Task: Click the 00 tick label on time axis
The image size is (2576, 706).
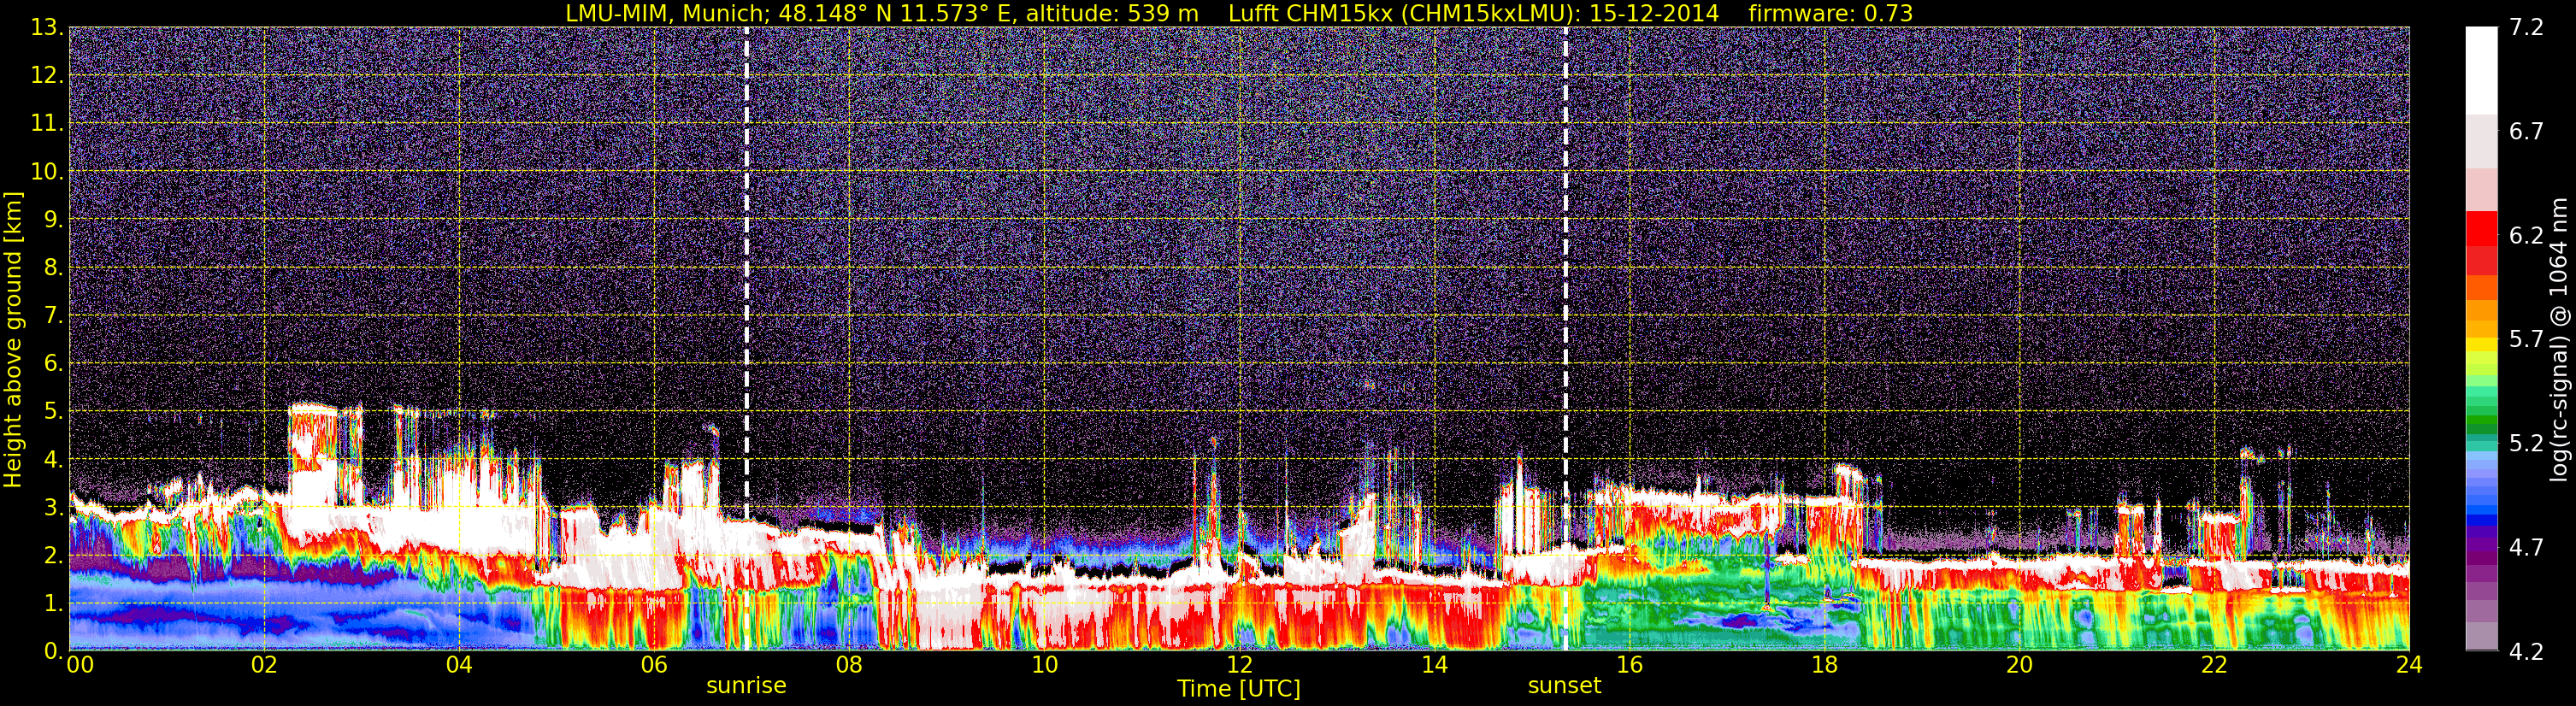Action: click(80, 666)
